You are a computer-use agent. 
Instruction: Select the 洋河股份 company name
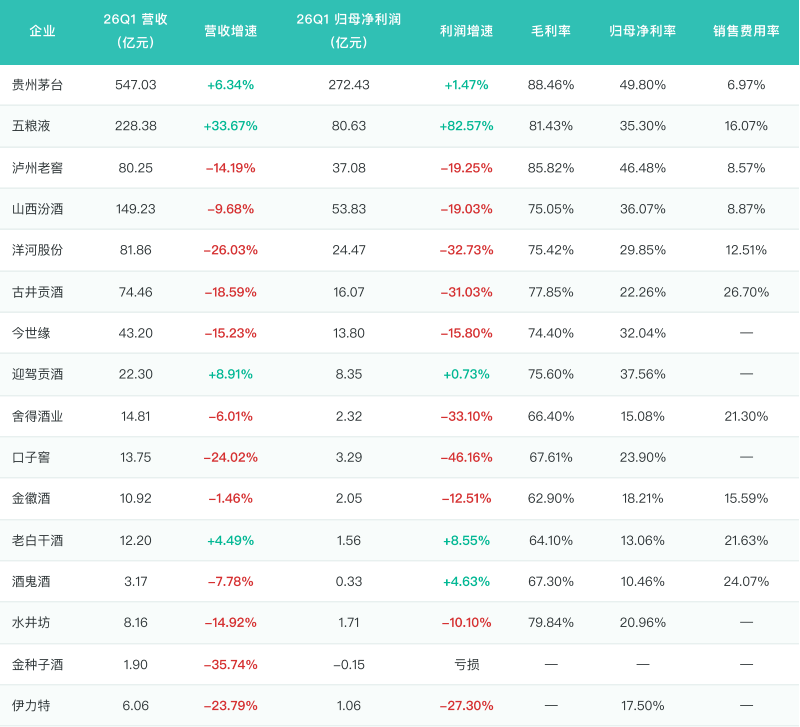click(37, 250)
